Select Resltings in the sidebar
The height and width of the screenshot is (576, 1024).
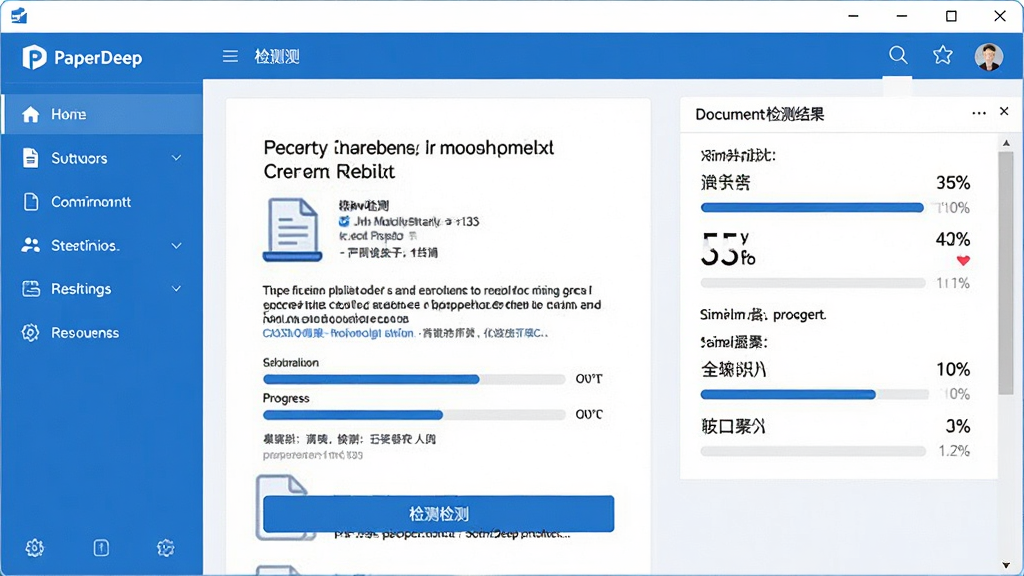click(102, 289)
